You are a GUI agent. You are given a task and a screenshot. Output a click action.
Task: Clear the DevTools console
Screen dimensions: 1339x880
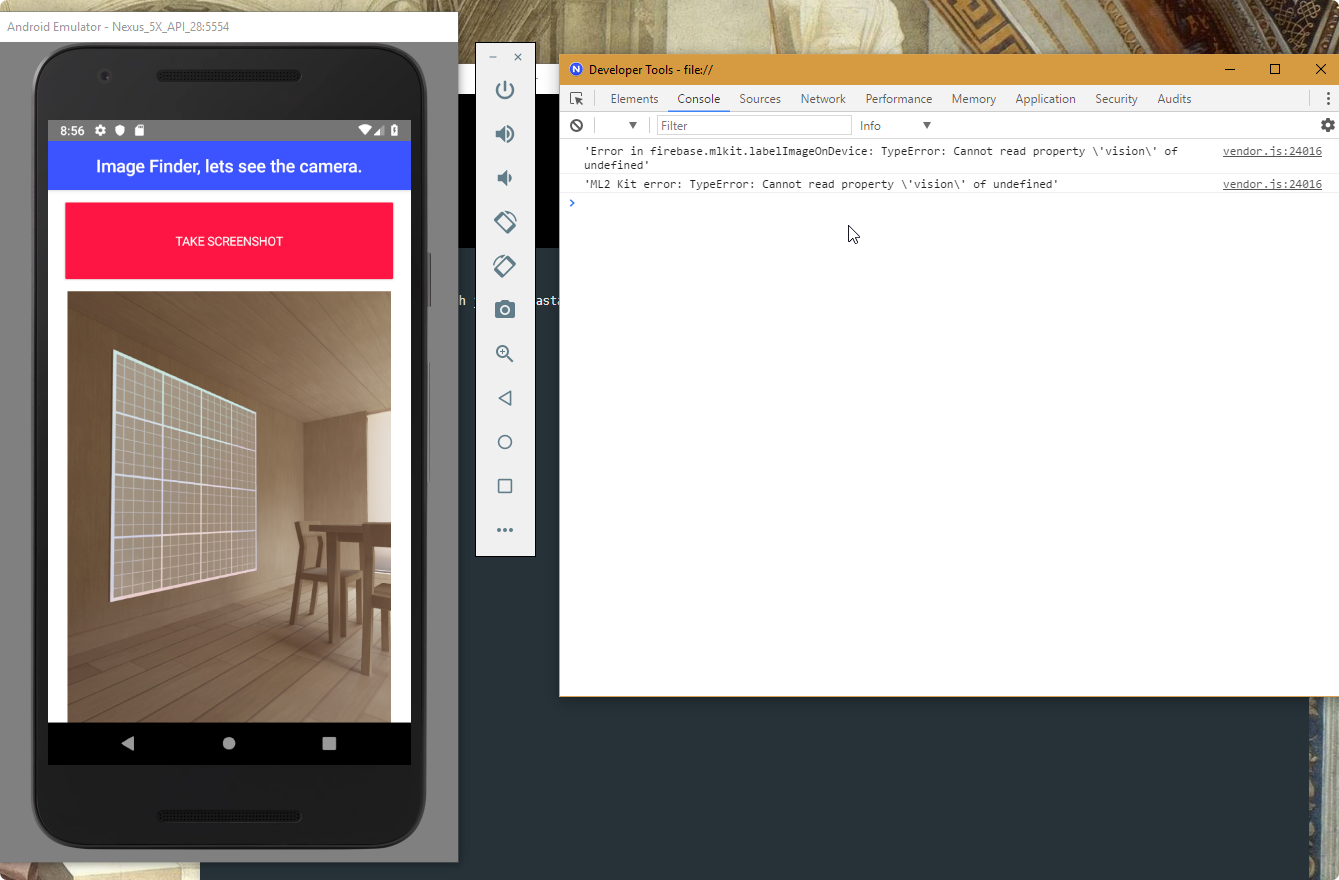pyautogui.click(x=576, y=124)
